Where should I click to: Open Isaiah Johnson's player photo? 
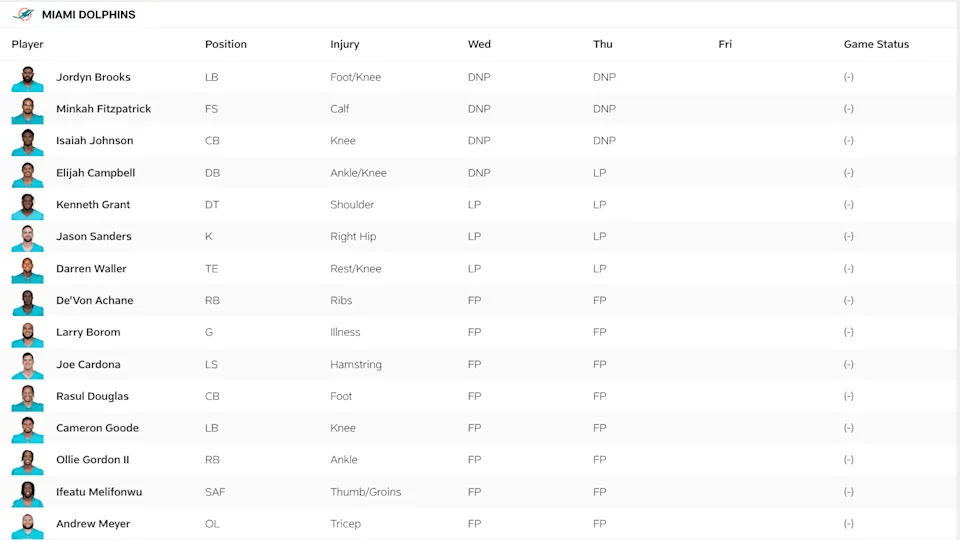[28, 142]
